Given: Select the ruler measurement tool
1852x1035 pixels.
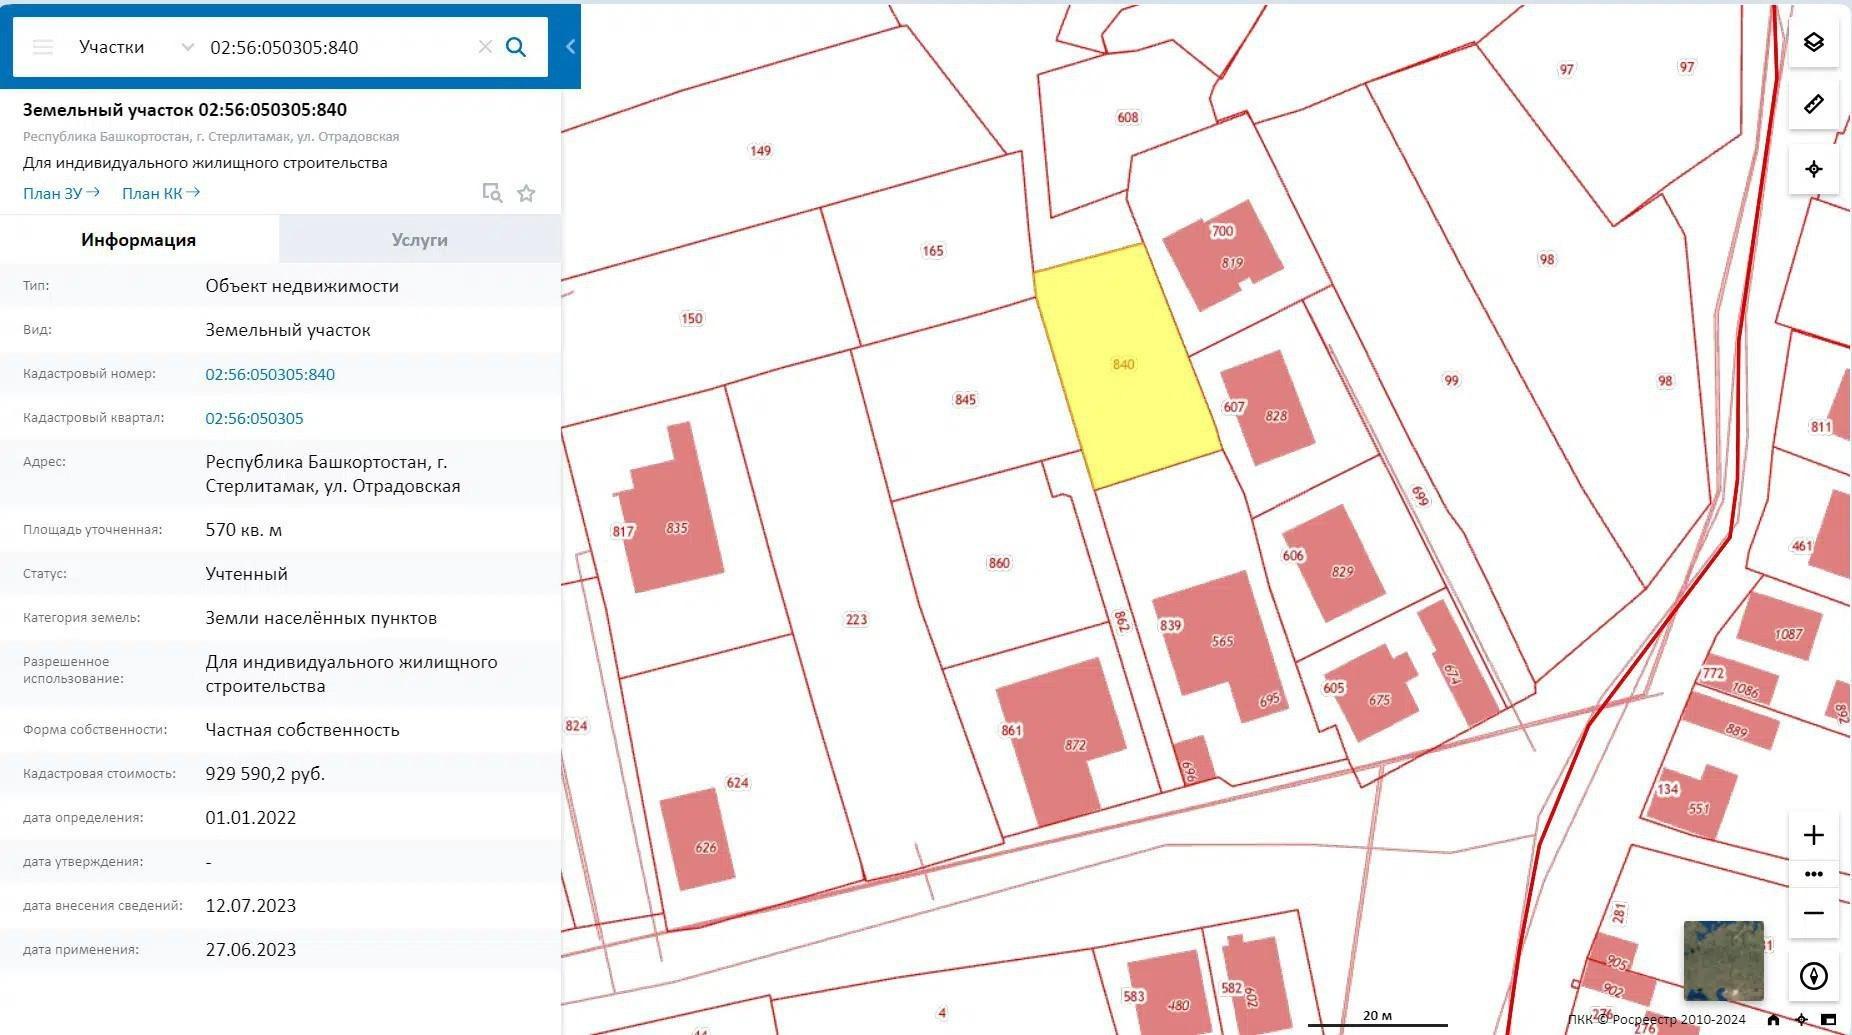Looking at the screenshot, I should (x=1813, y=104).
